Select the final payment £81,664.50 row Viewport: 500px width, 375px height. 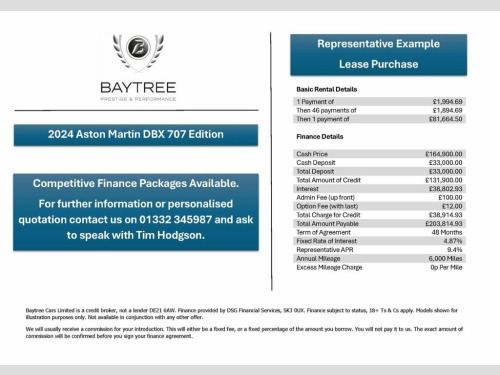[379, 119]
